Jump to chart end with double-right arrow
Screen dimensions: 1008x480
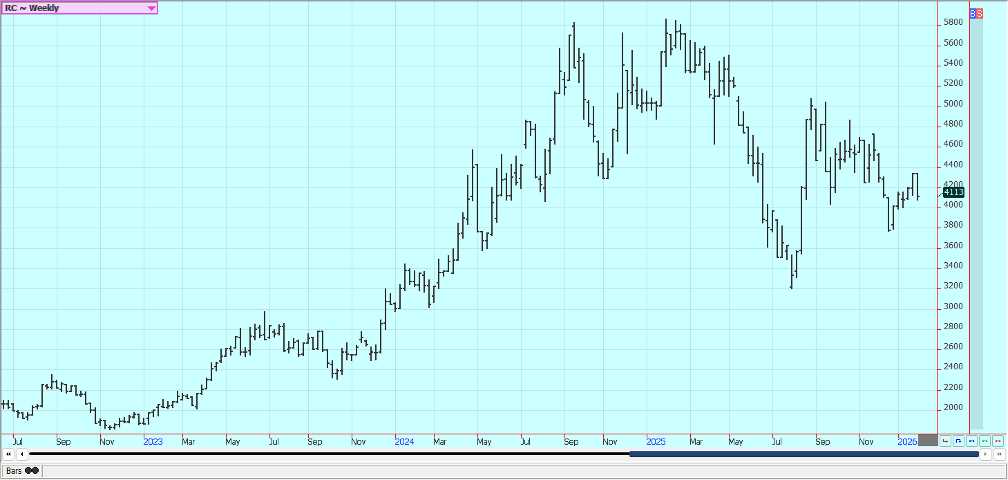tap(999, 454)
